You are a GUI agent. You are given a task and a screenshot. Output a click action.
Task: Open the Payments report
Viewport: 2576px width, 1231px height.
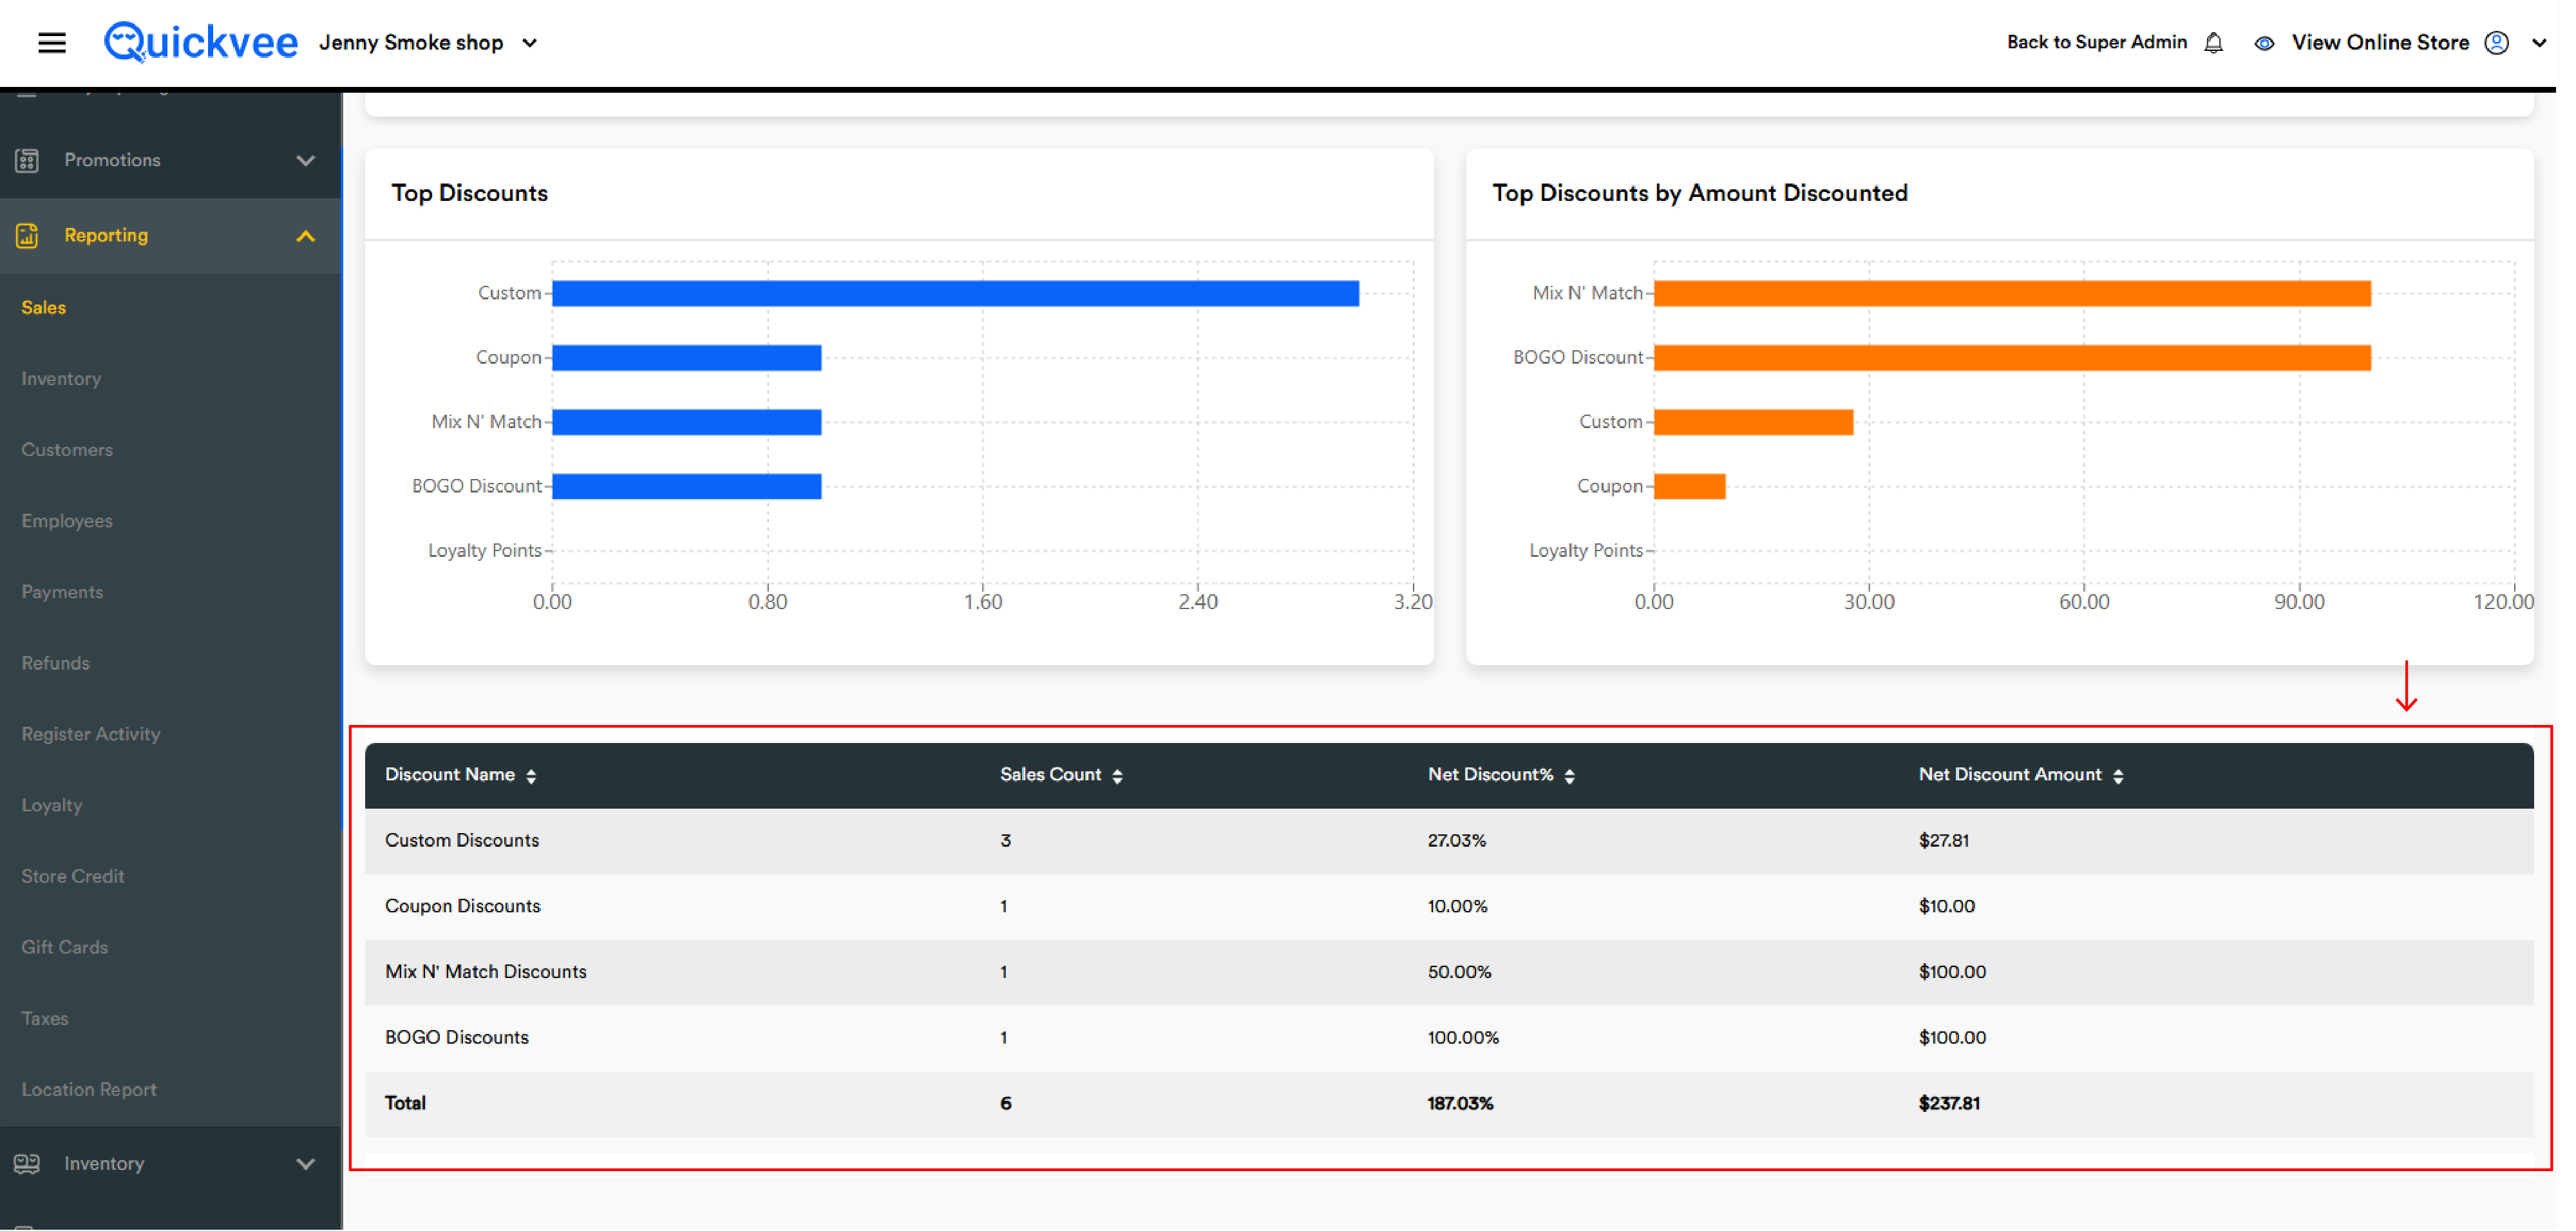tap(62, 591)
